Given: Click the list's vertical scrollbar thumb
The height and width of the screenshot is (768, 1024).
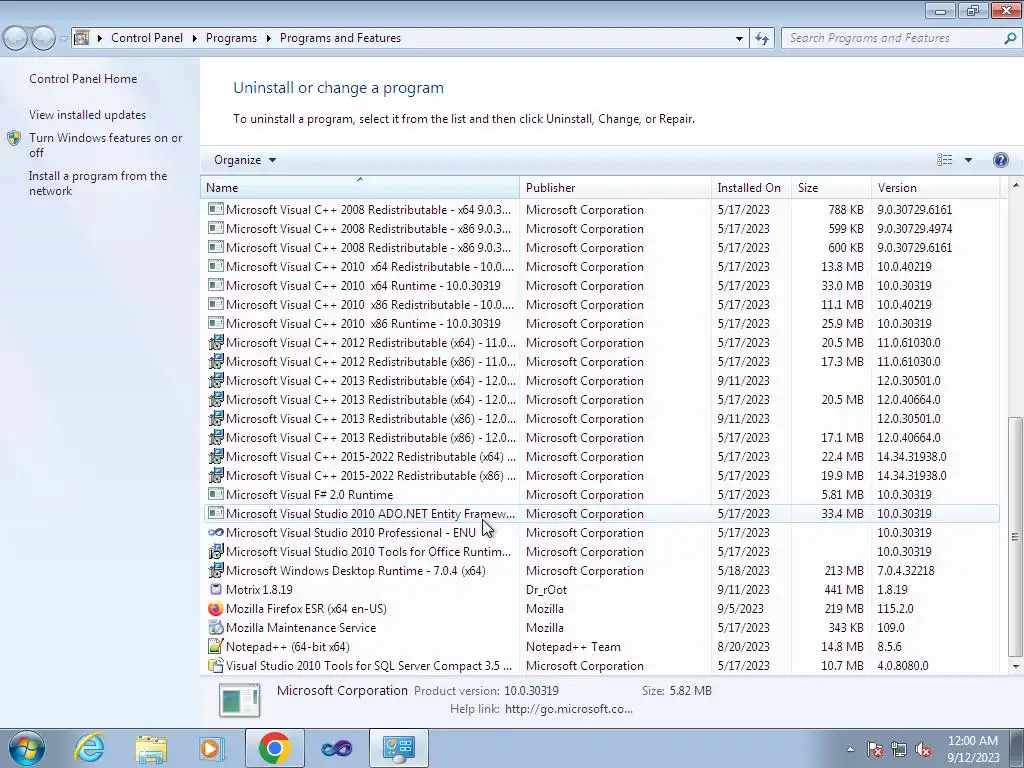Looking at the screenshot, I should coord(1015,536).
